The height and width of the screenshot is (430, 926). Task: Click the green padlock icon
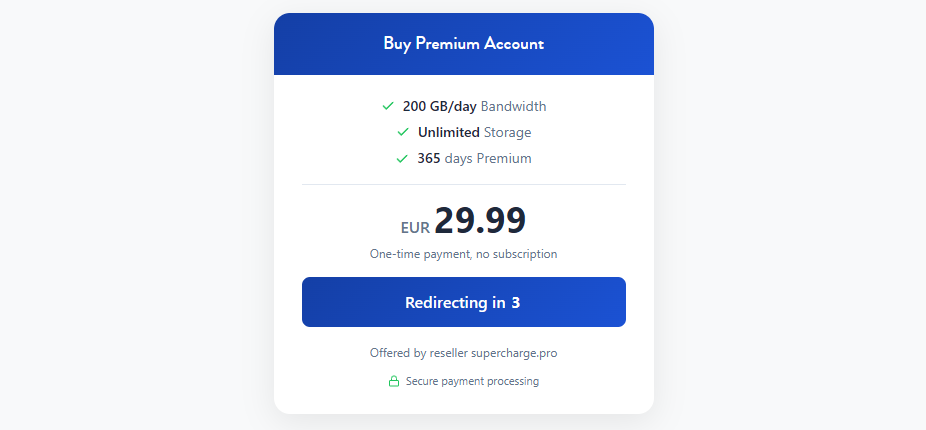[x=394, y=381]
